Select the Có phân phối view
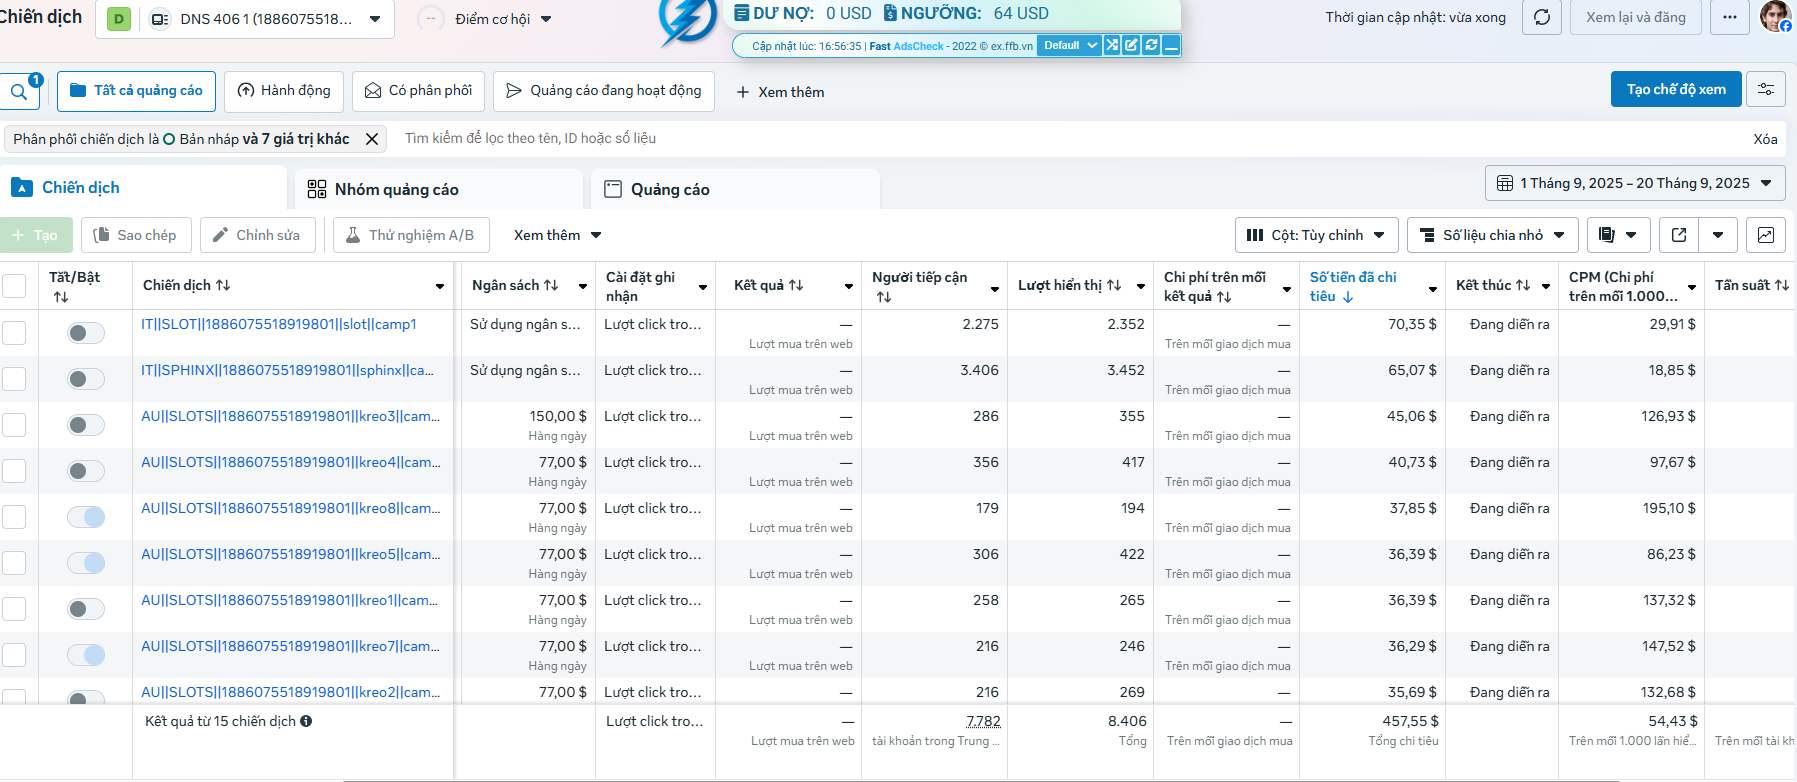 [x=419, y=91]
